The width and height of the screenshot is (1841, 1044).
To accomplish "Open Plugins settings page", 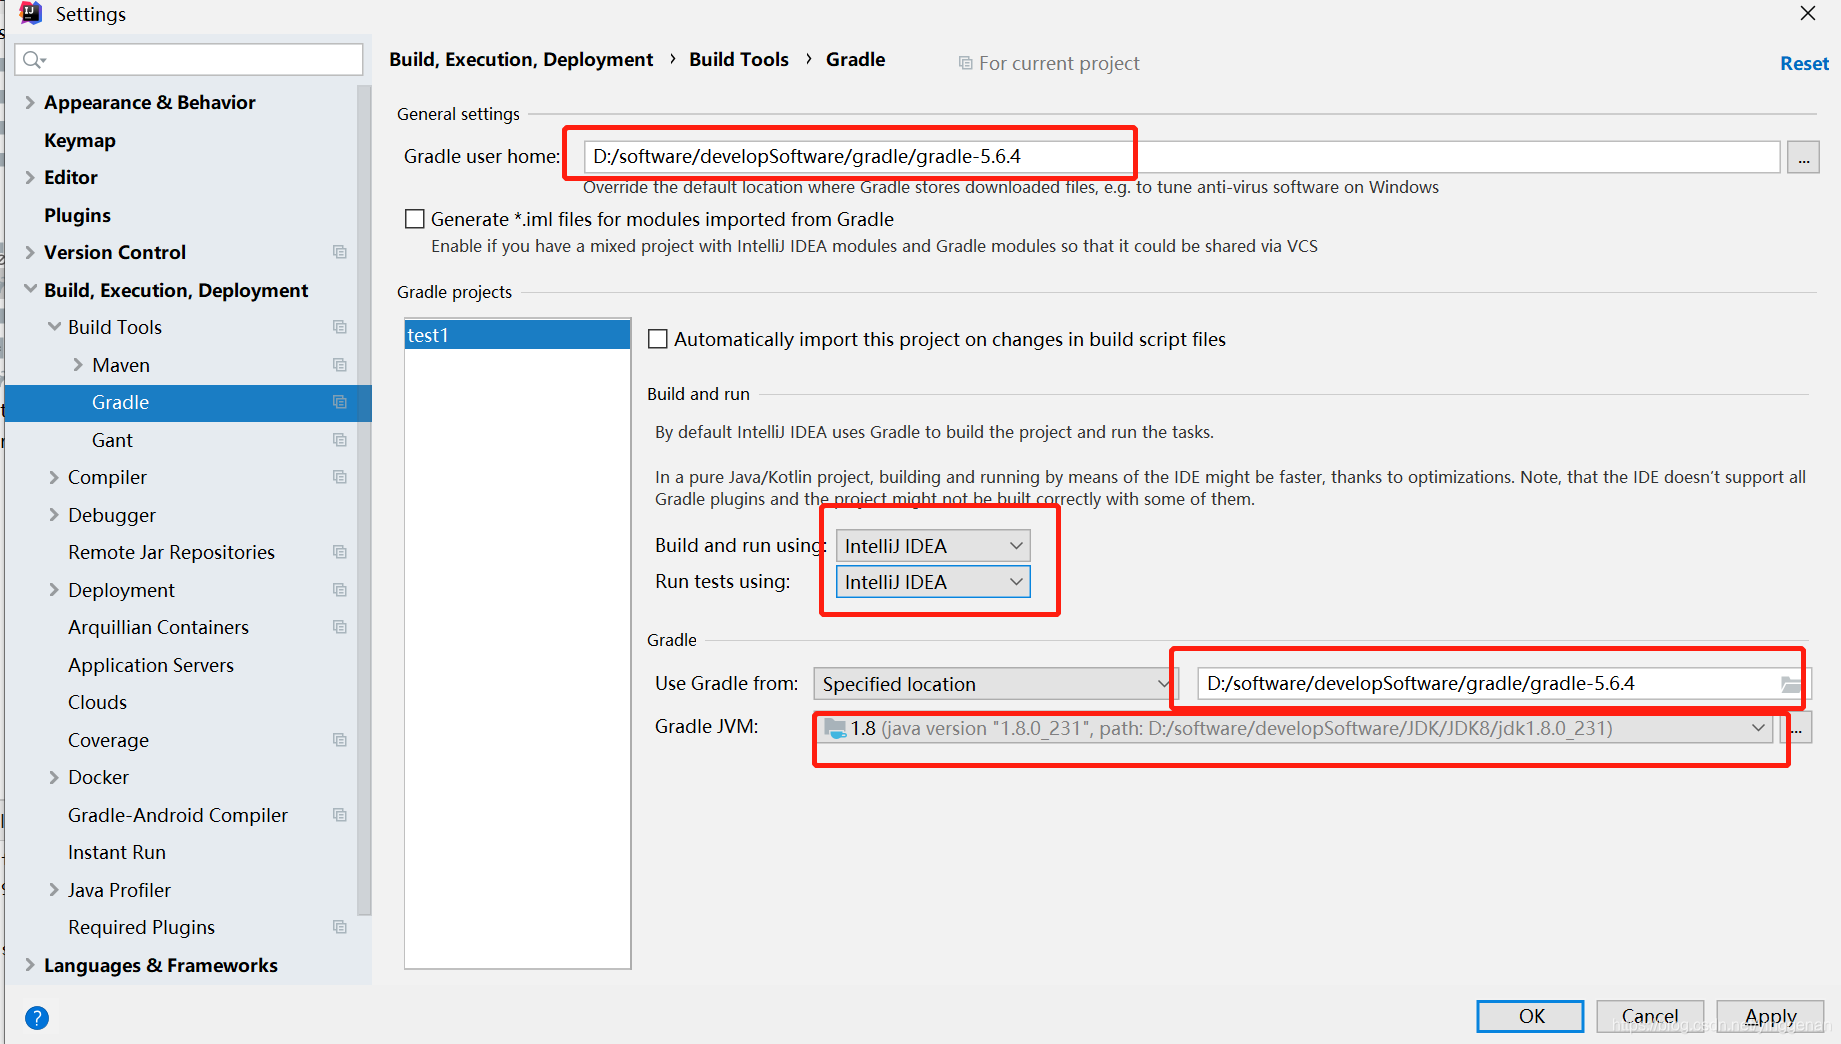I will coord(77,215).
